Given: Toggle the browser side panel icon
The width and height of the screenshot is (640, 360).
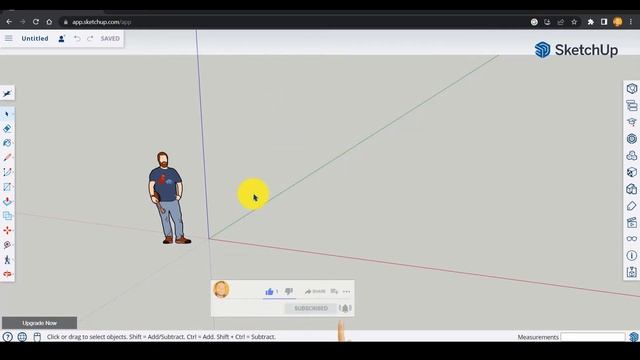Looking at the screenshot, I should pos(604,22).
